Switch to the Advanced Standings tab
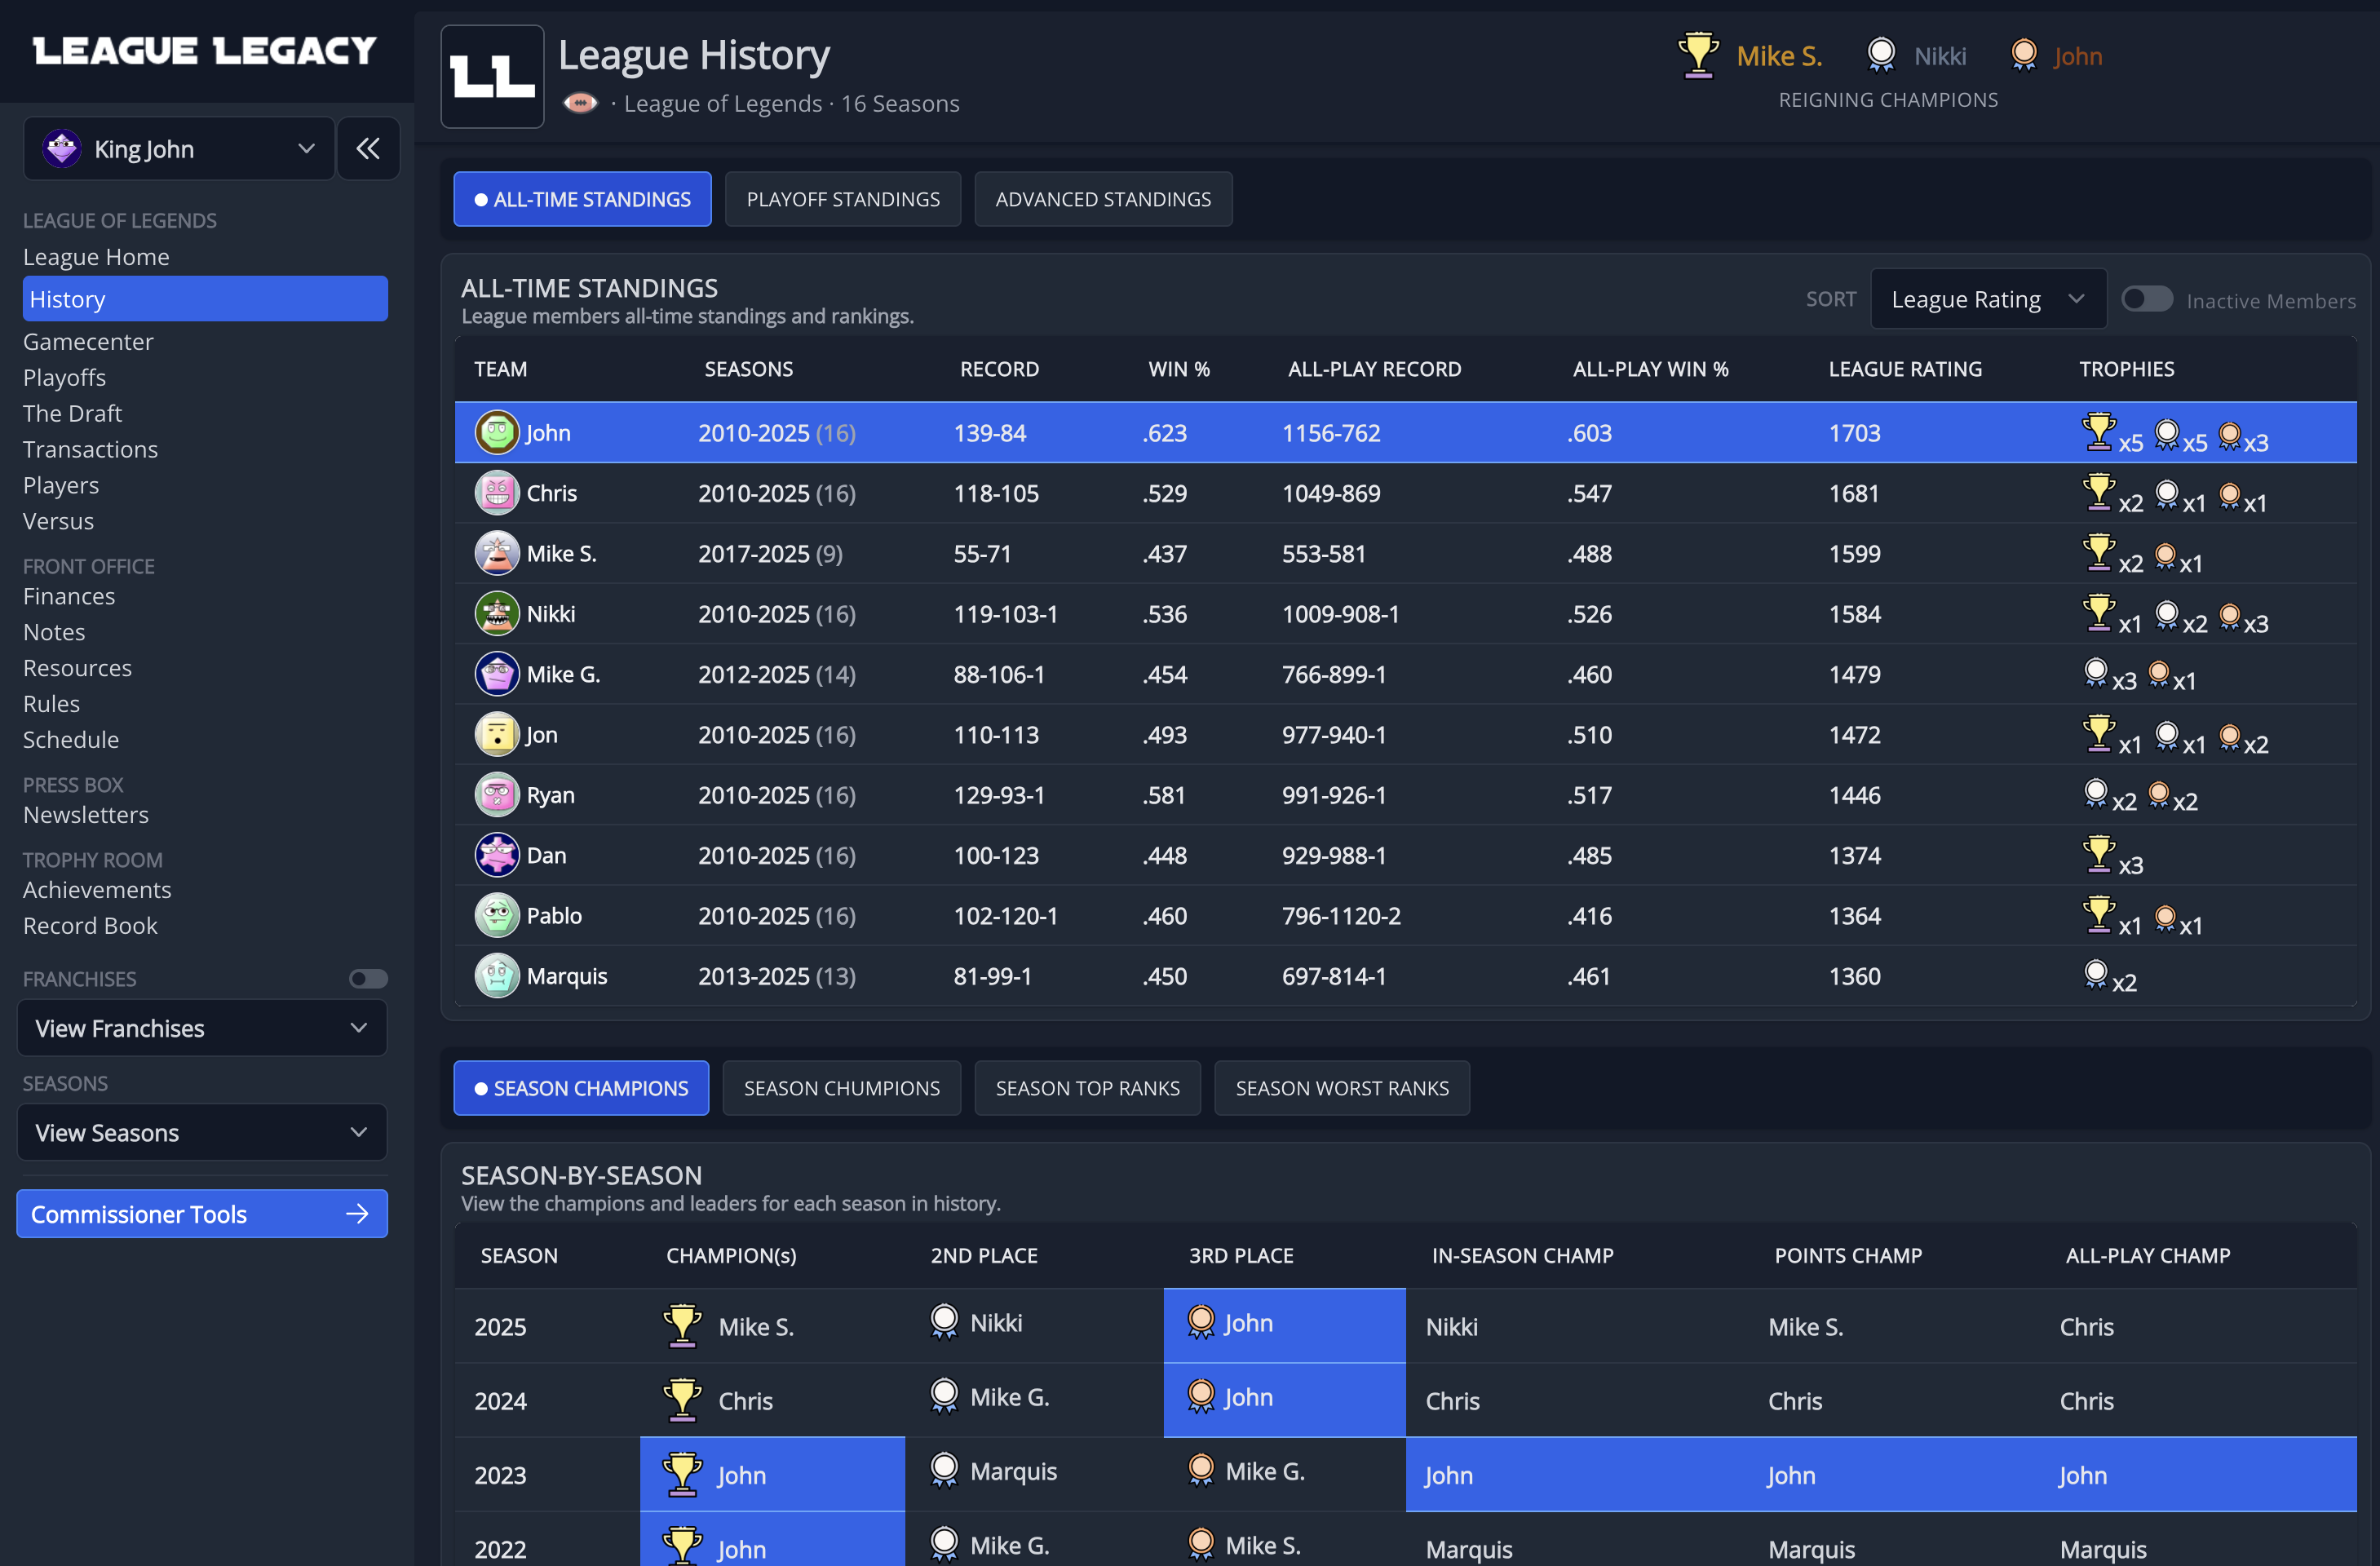The height and width of the screenshot is (1566, 2380). click(x=1103, y=199)
